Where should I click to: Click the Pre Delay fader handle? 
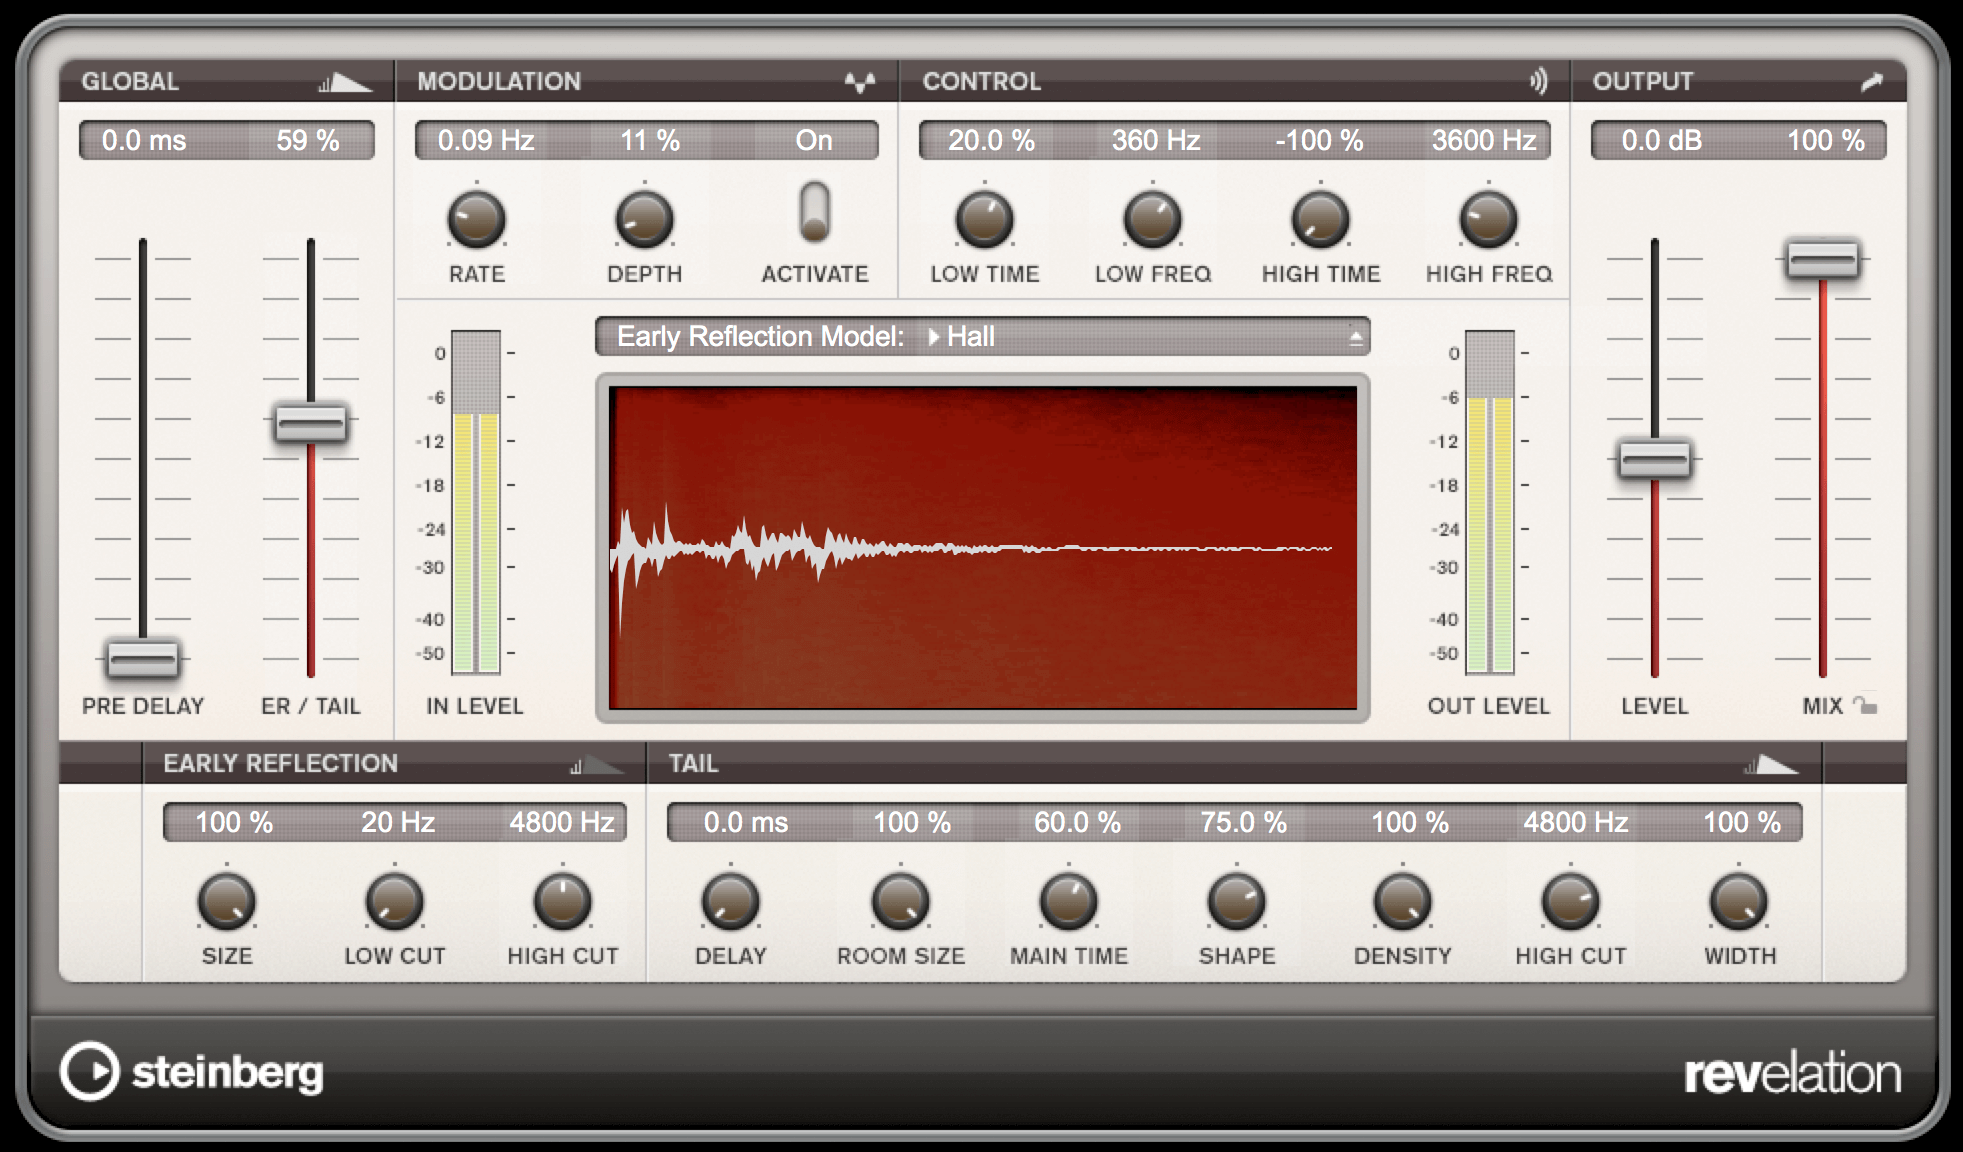(143, 658)
